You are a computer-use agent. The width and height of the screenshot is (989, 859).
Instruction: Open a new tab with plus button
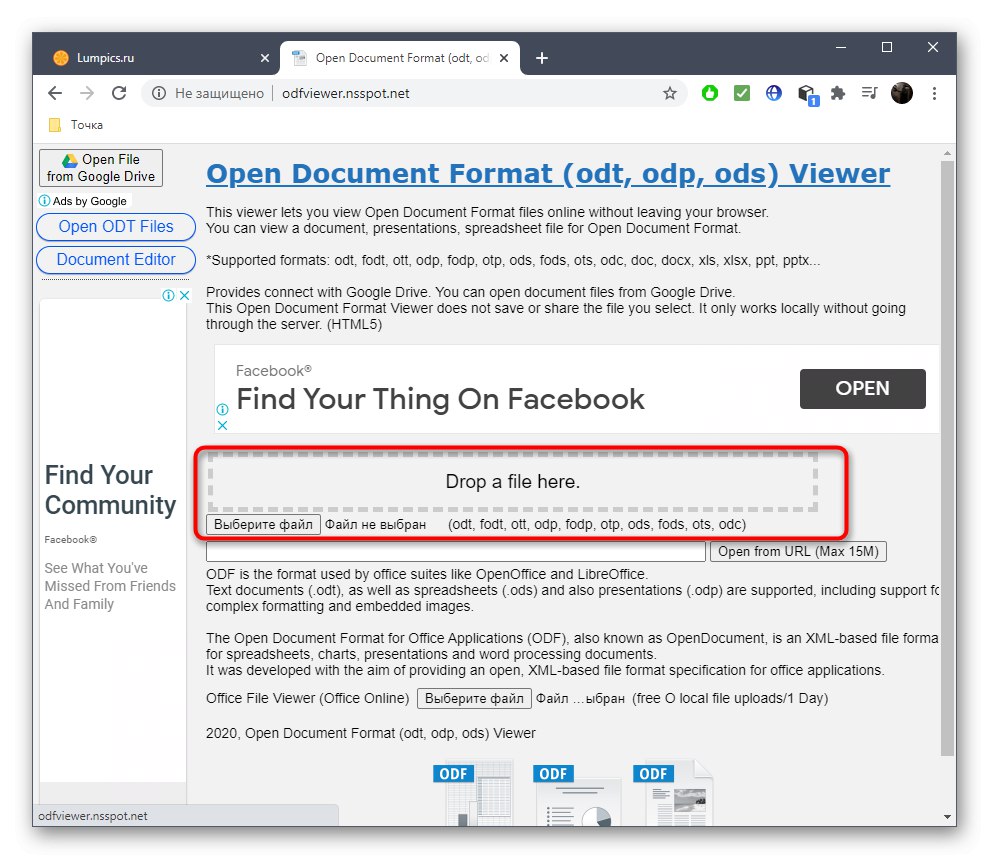point(542,58)
